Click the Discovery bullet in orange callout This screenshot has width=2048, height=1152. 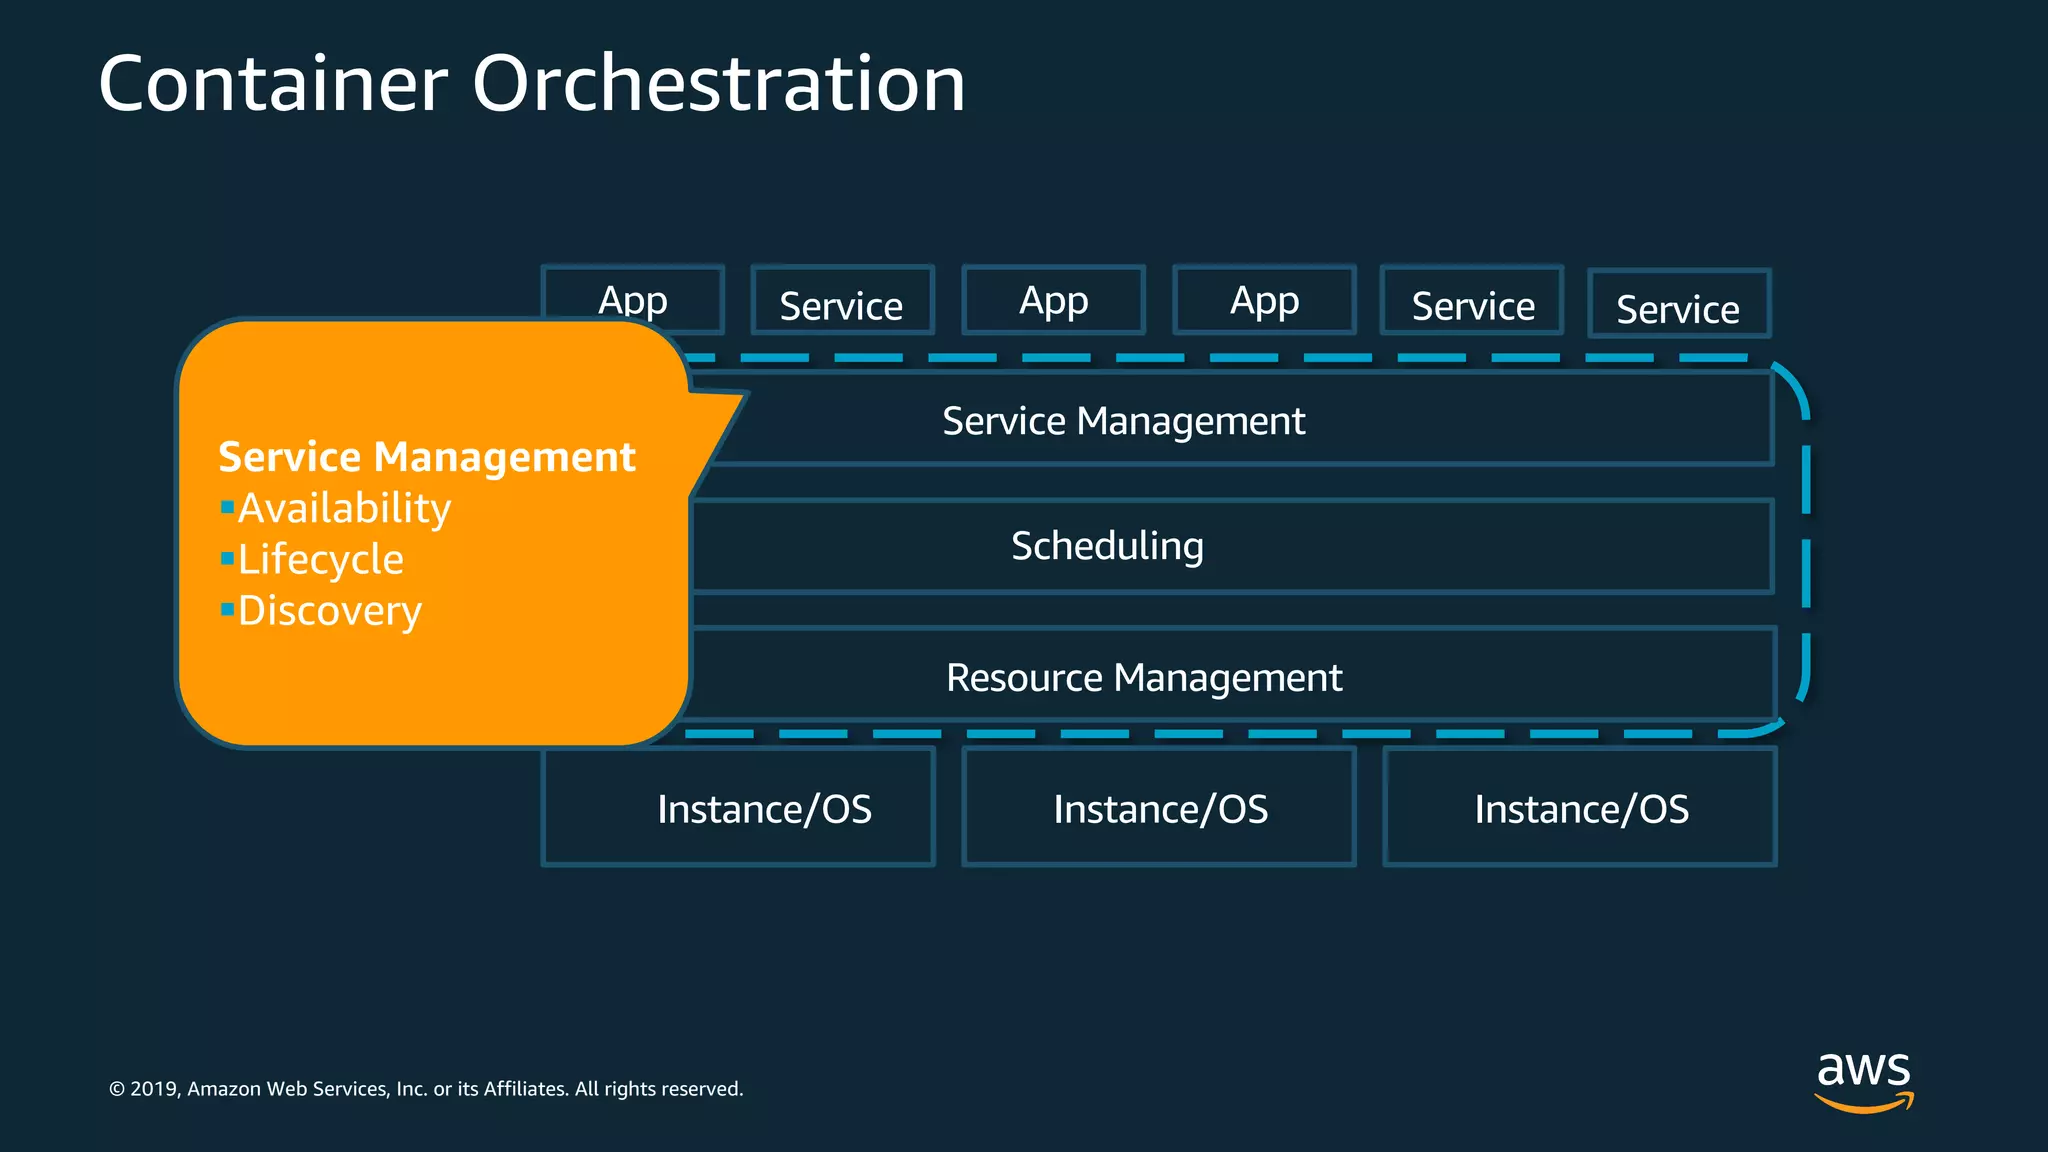coord(329,611)
